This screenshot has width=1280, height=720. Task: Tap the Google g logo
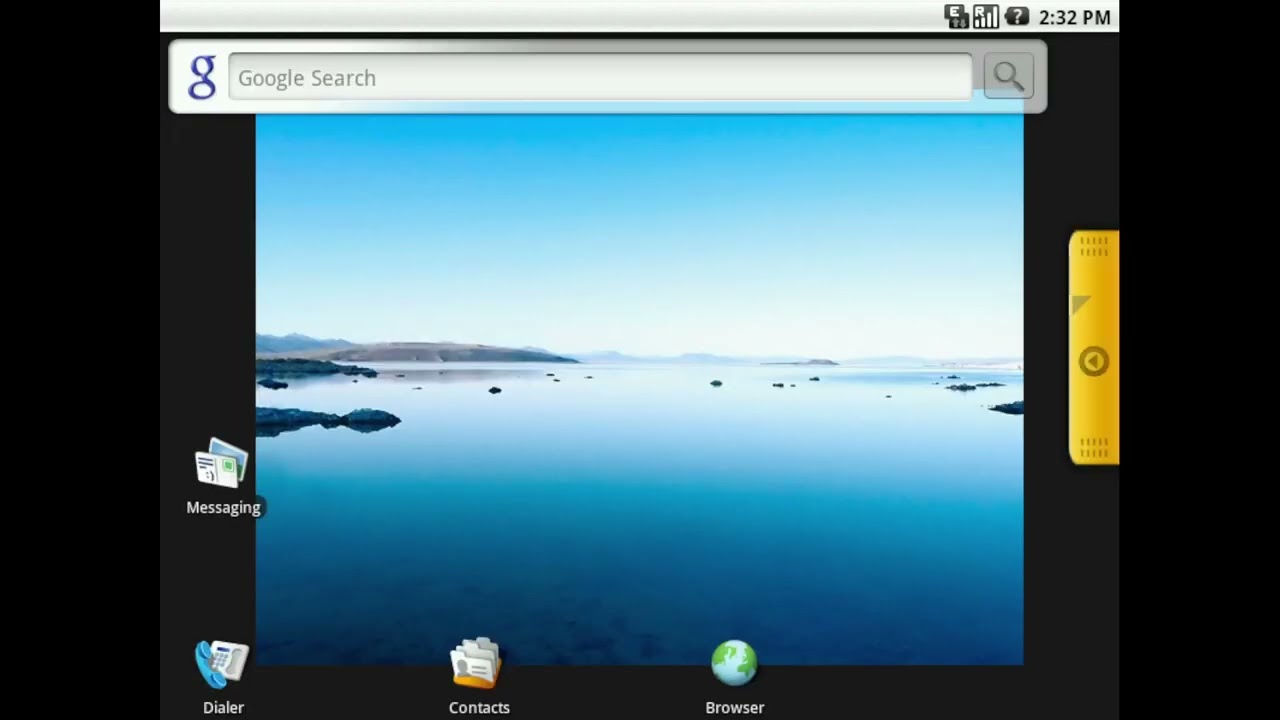[x=202, y=77]
